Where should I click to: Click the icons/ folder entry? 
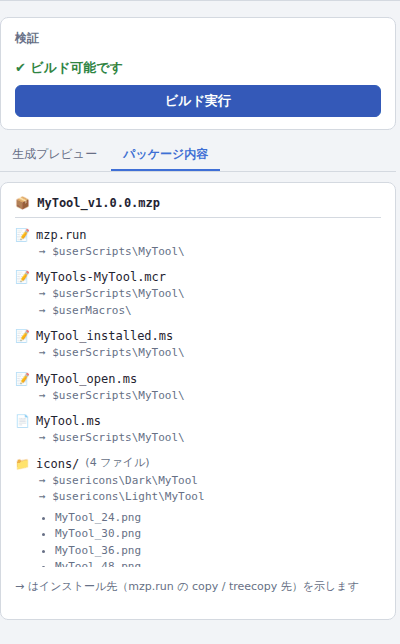pyautogui.click(x=57, y=464)
